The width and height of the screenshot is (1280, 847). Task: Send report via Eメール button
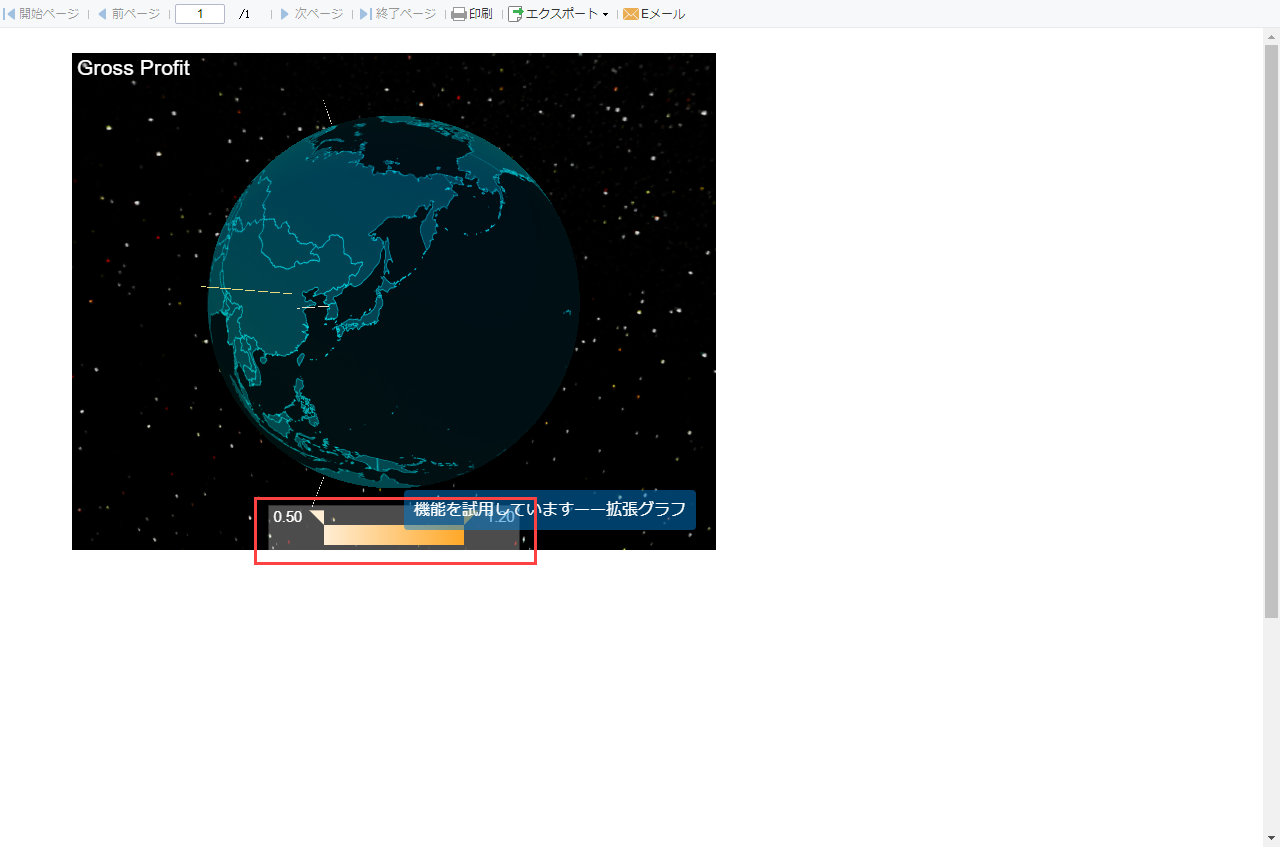coord(654,14)
